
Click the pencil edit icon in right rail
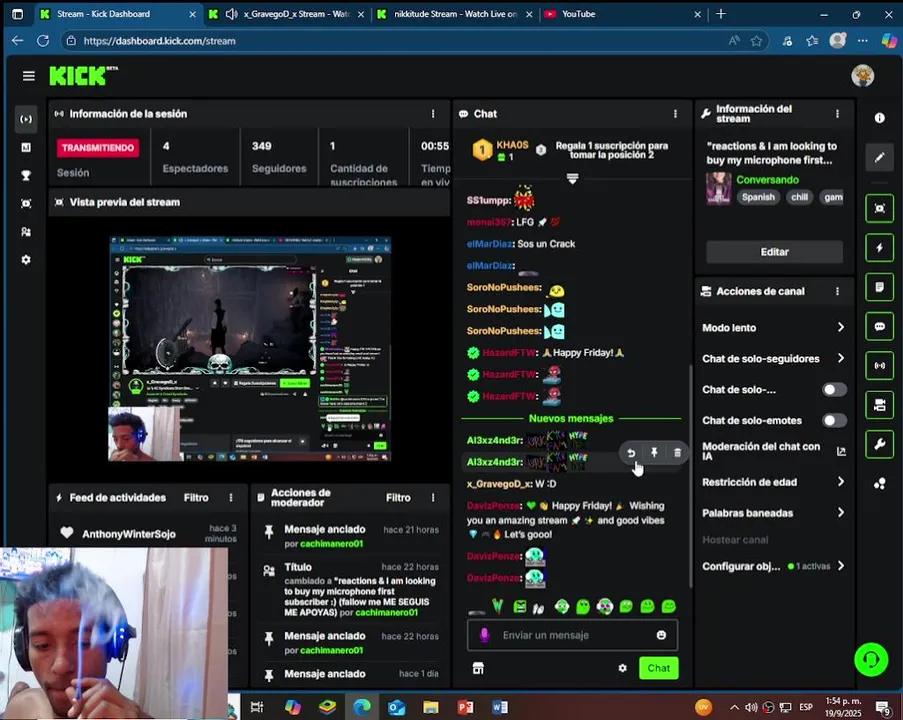point(879,157)
